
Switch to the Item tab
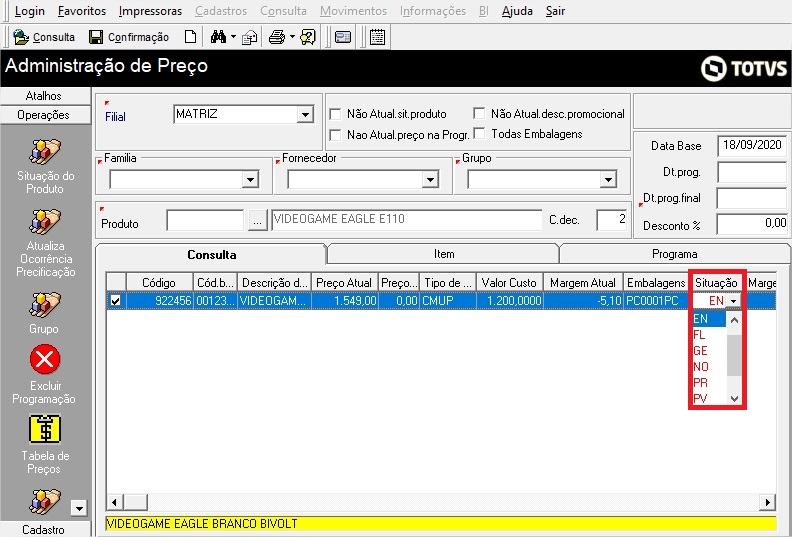click(x=443, y=254)
